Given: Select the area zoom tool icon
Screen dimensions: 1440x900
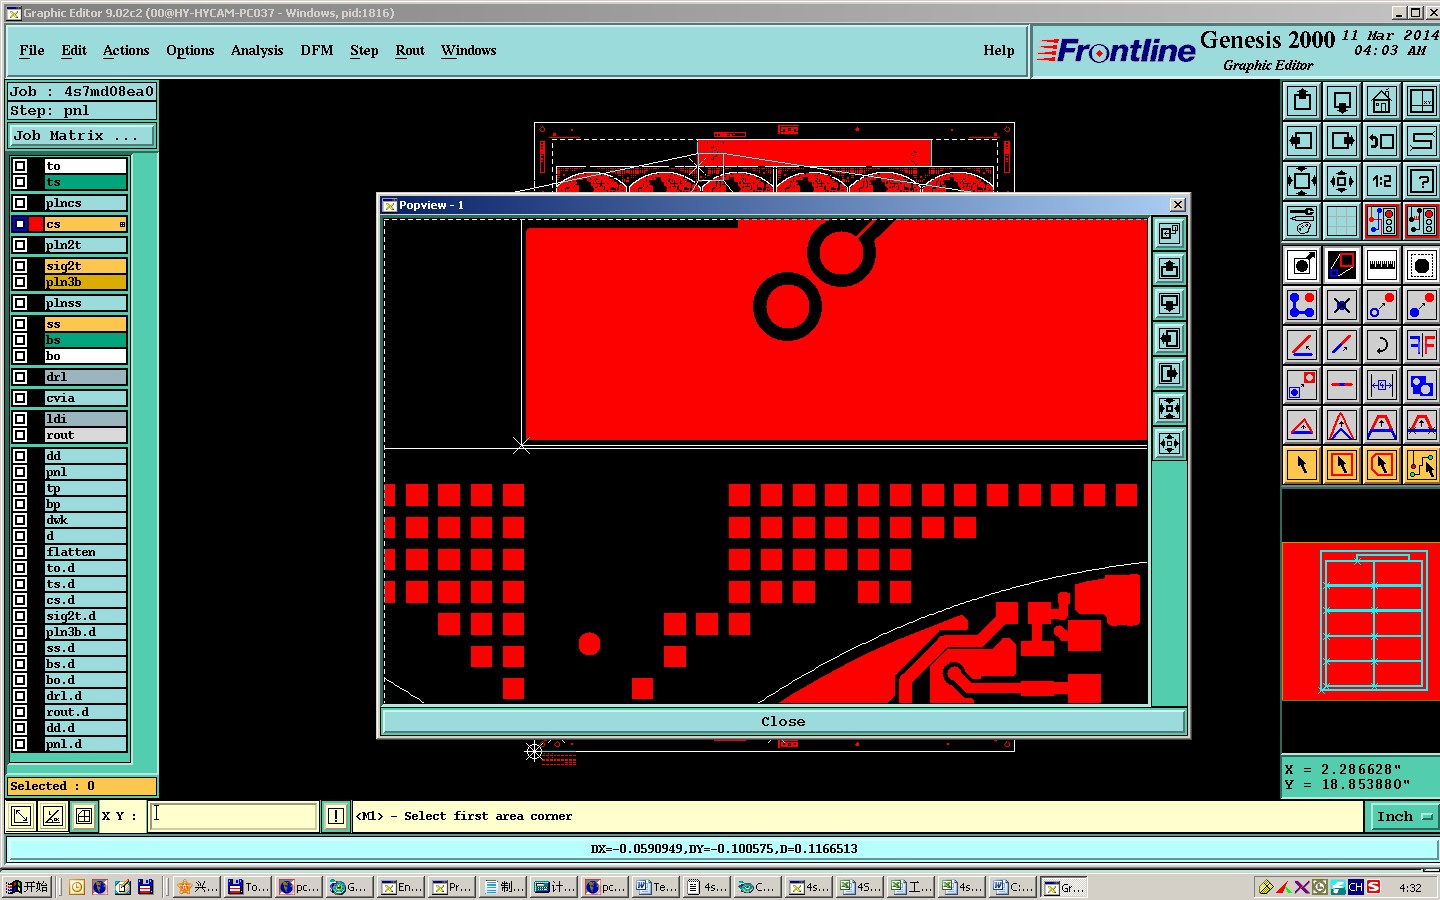Looking at the screenshot, I should pos(1422,265).
